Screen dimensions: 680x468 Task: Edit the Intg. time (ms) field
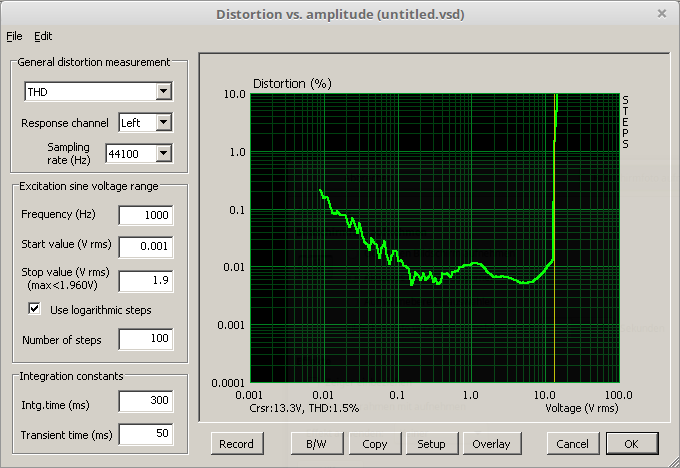pos(145,401)
